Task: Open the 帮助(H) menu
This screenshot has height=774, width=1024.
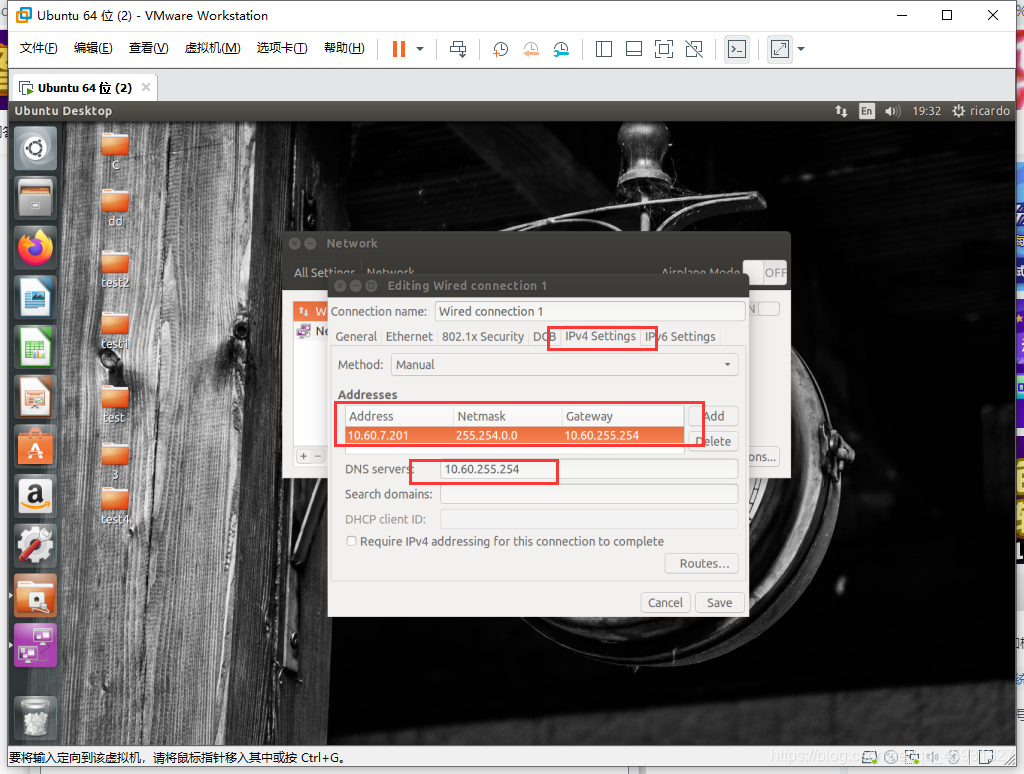Action: pyautogui.click(x=344, y=48)
